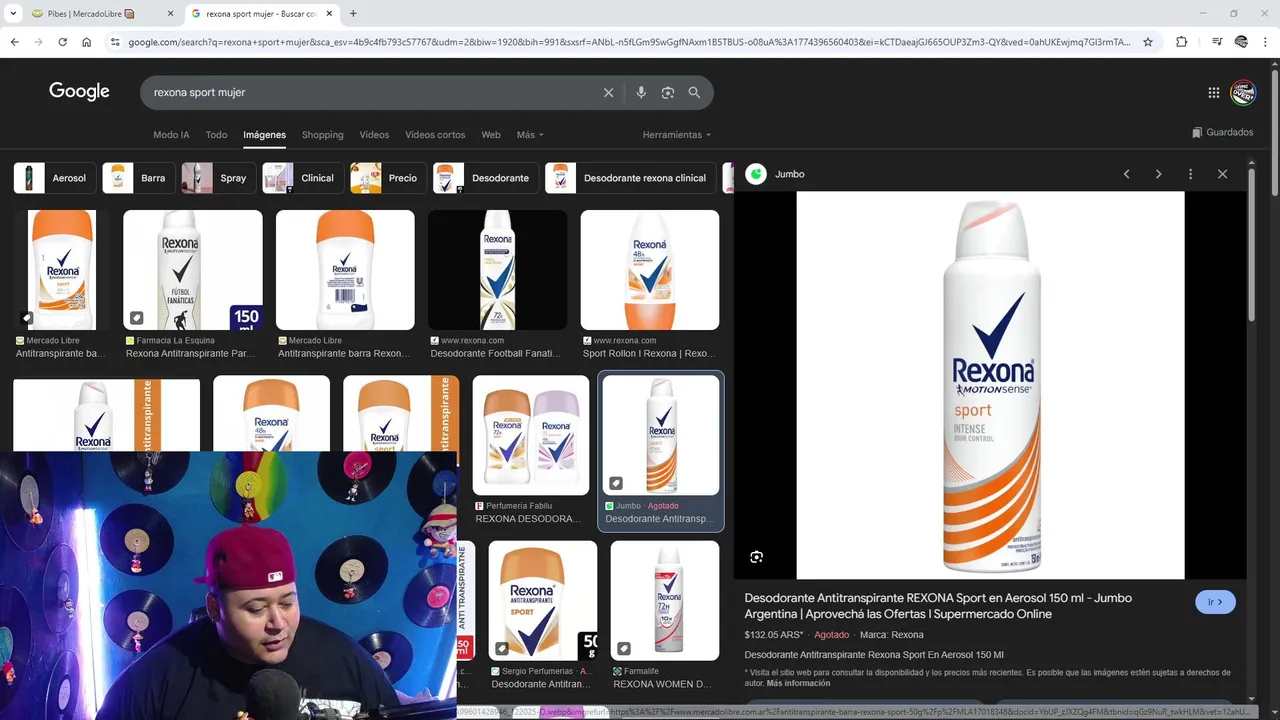Viewport: 1280px width, 720px height.
Task: Open the Google account avatar
Action: pos(1243,92)
